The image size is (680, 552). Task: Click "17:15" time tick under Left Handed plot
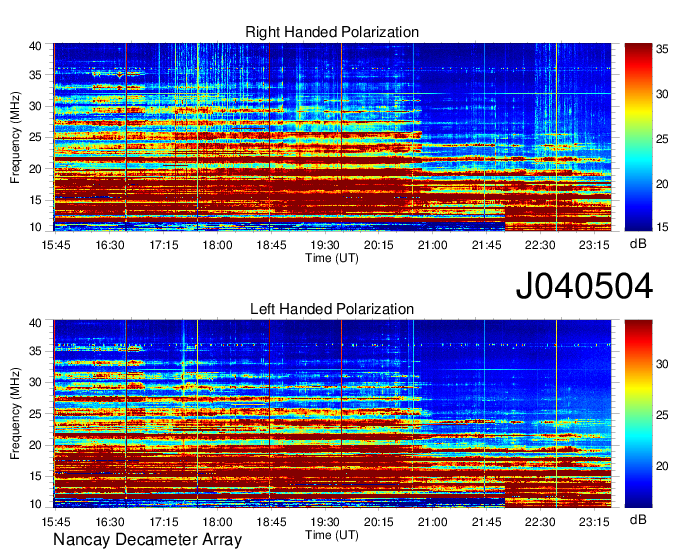click(163, 522)
